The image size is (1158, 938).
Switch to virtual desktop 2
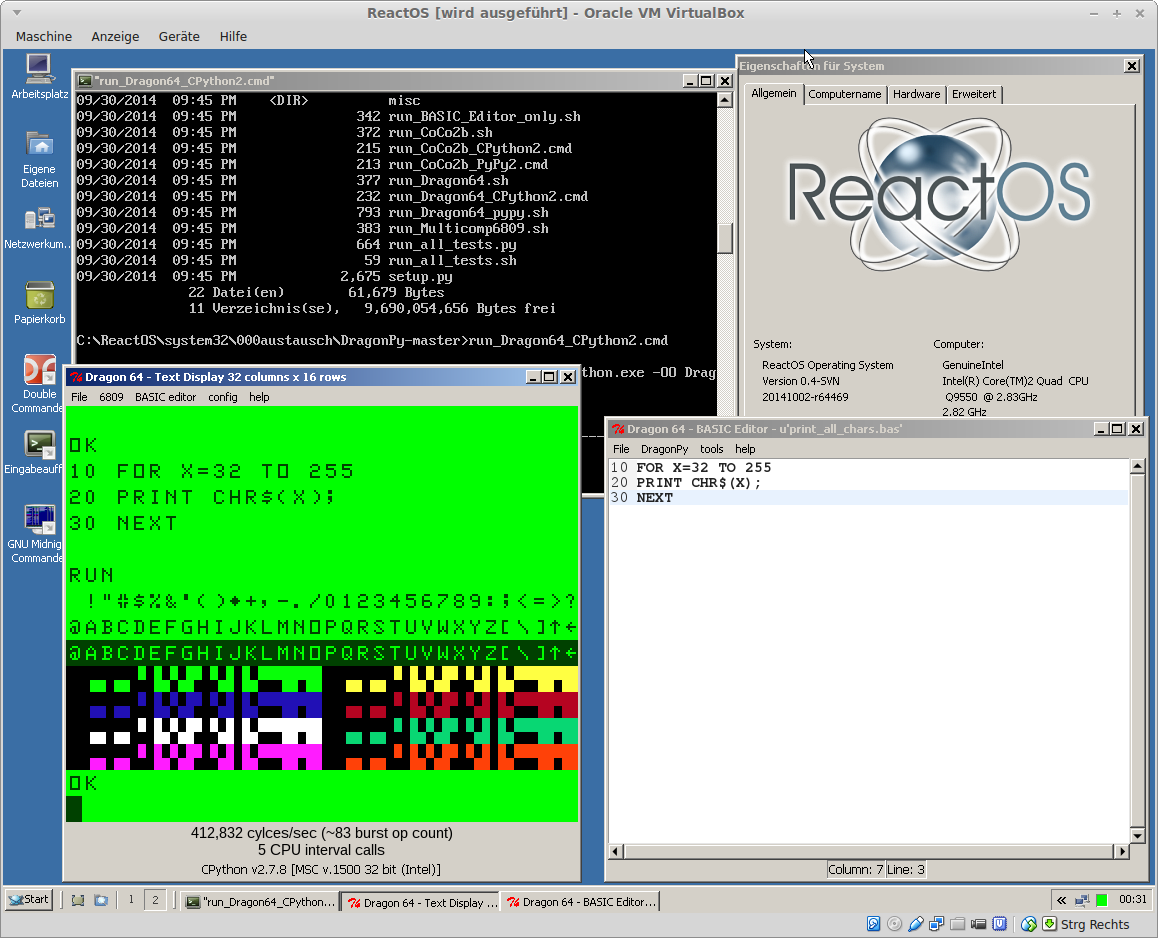click(x=155, y=900)
